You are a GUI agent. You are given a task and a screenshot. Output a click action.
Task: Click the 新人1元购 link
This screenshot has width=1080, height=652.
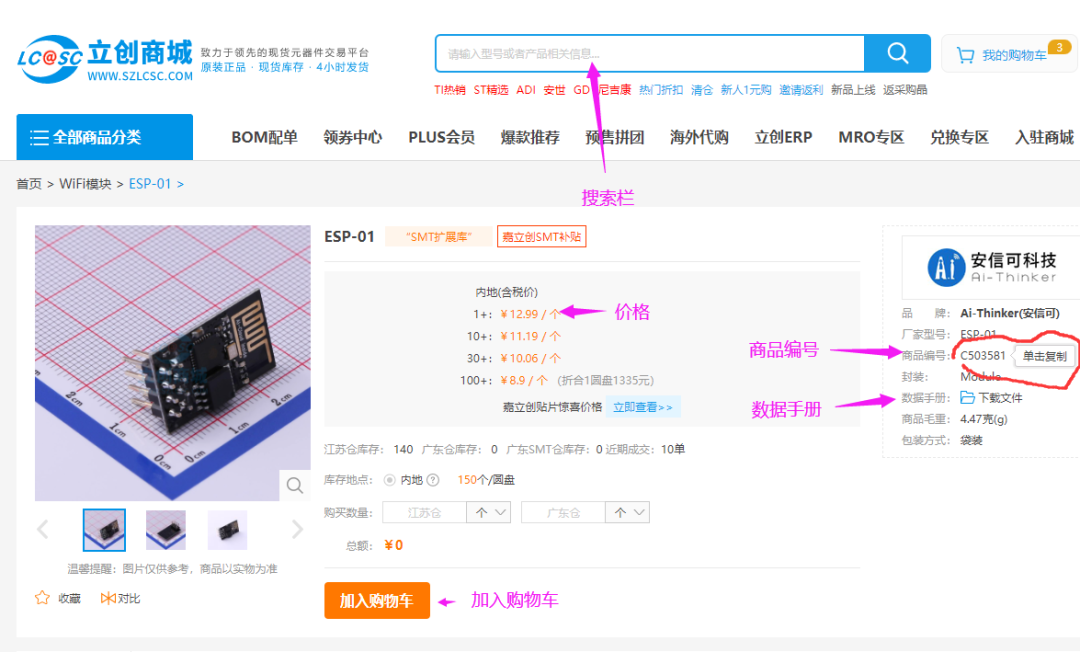point(746,90)
